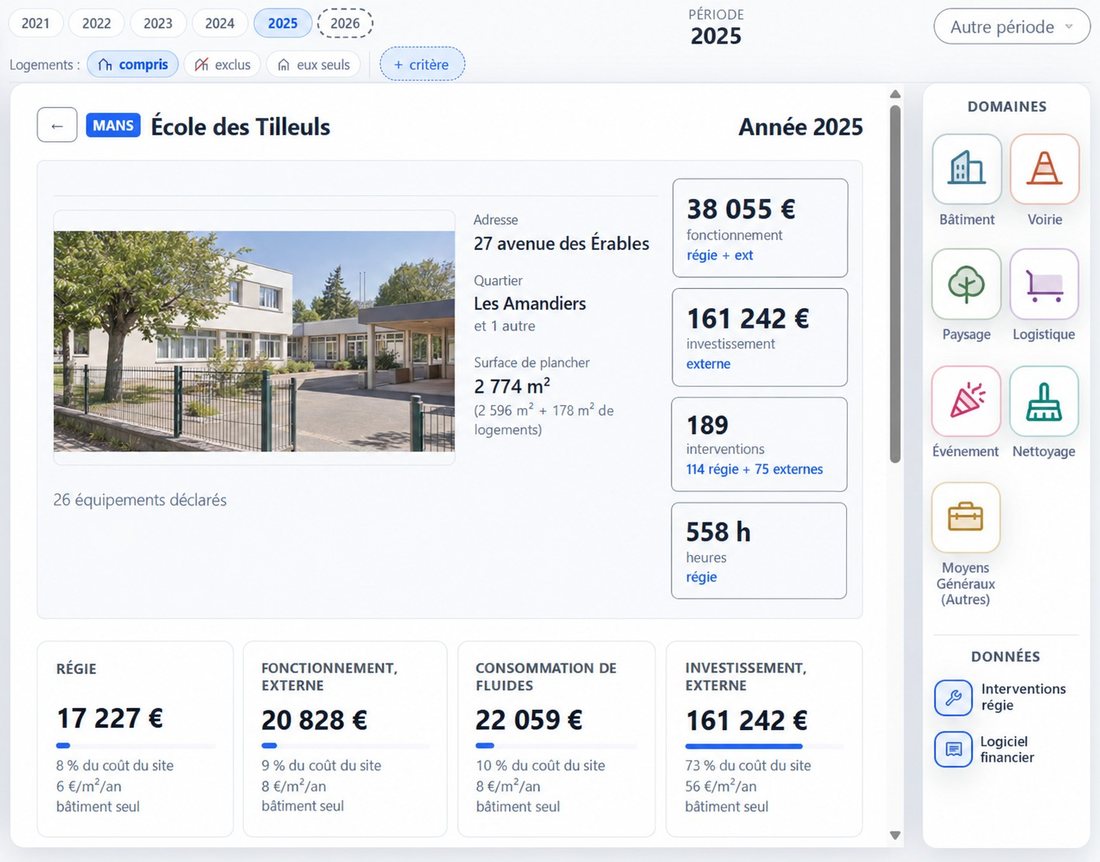Open Moyens Généraux briefcase icon

coord(965,518)
